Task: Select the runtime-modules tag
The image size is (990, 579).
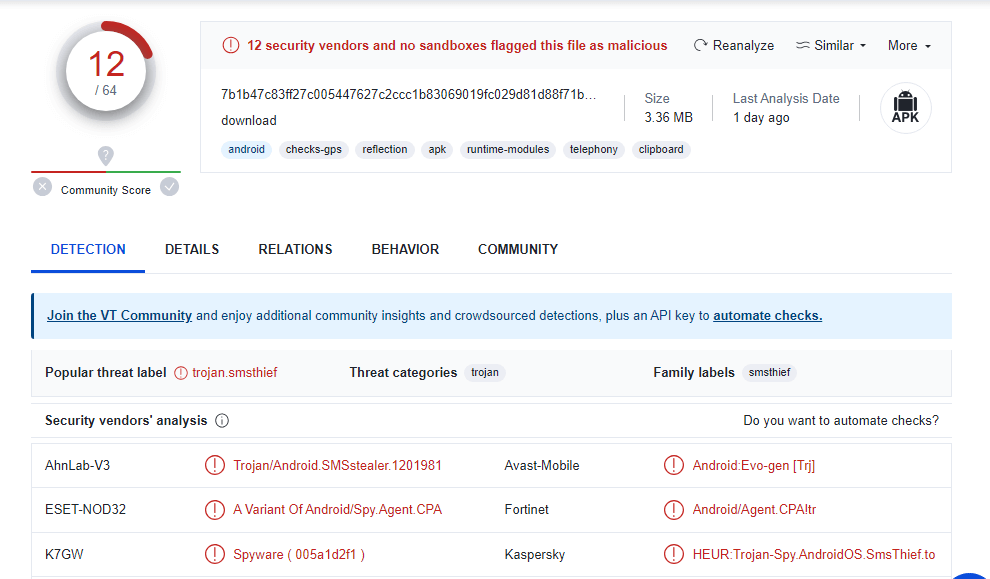Action: [x=508, y=150]
